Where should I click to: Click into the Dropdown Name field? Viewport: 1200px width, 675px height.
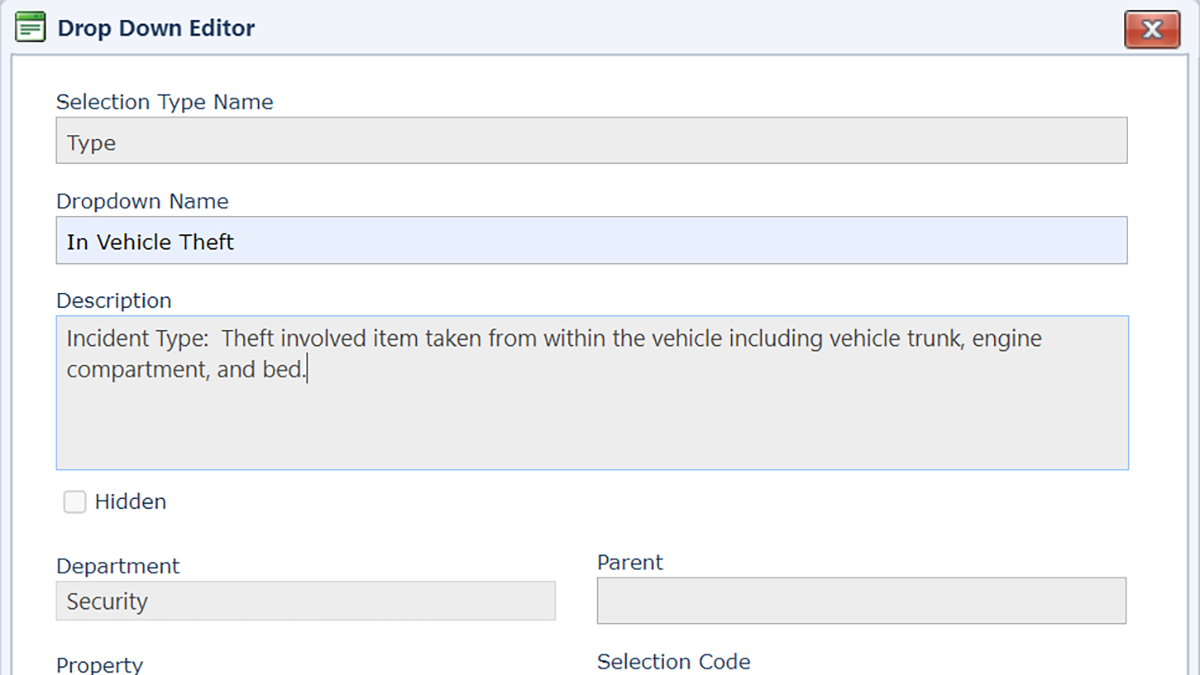pos(591,241)
